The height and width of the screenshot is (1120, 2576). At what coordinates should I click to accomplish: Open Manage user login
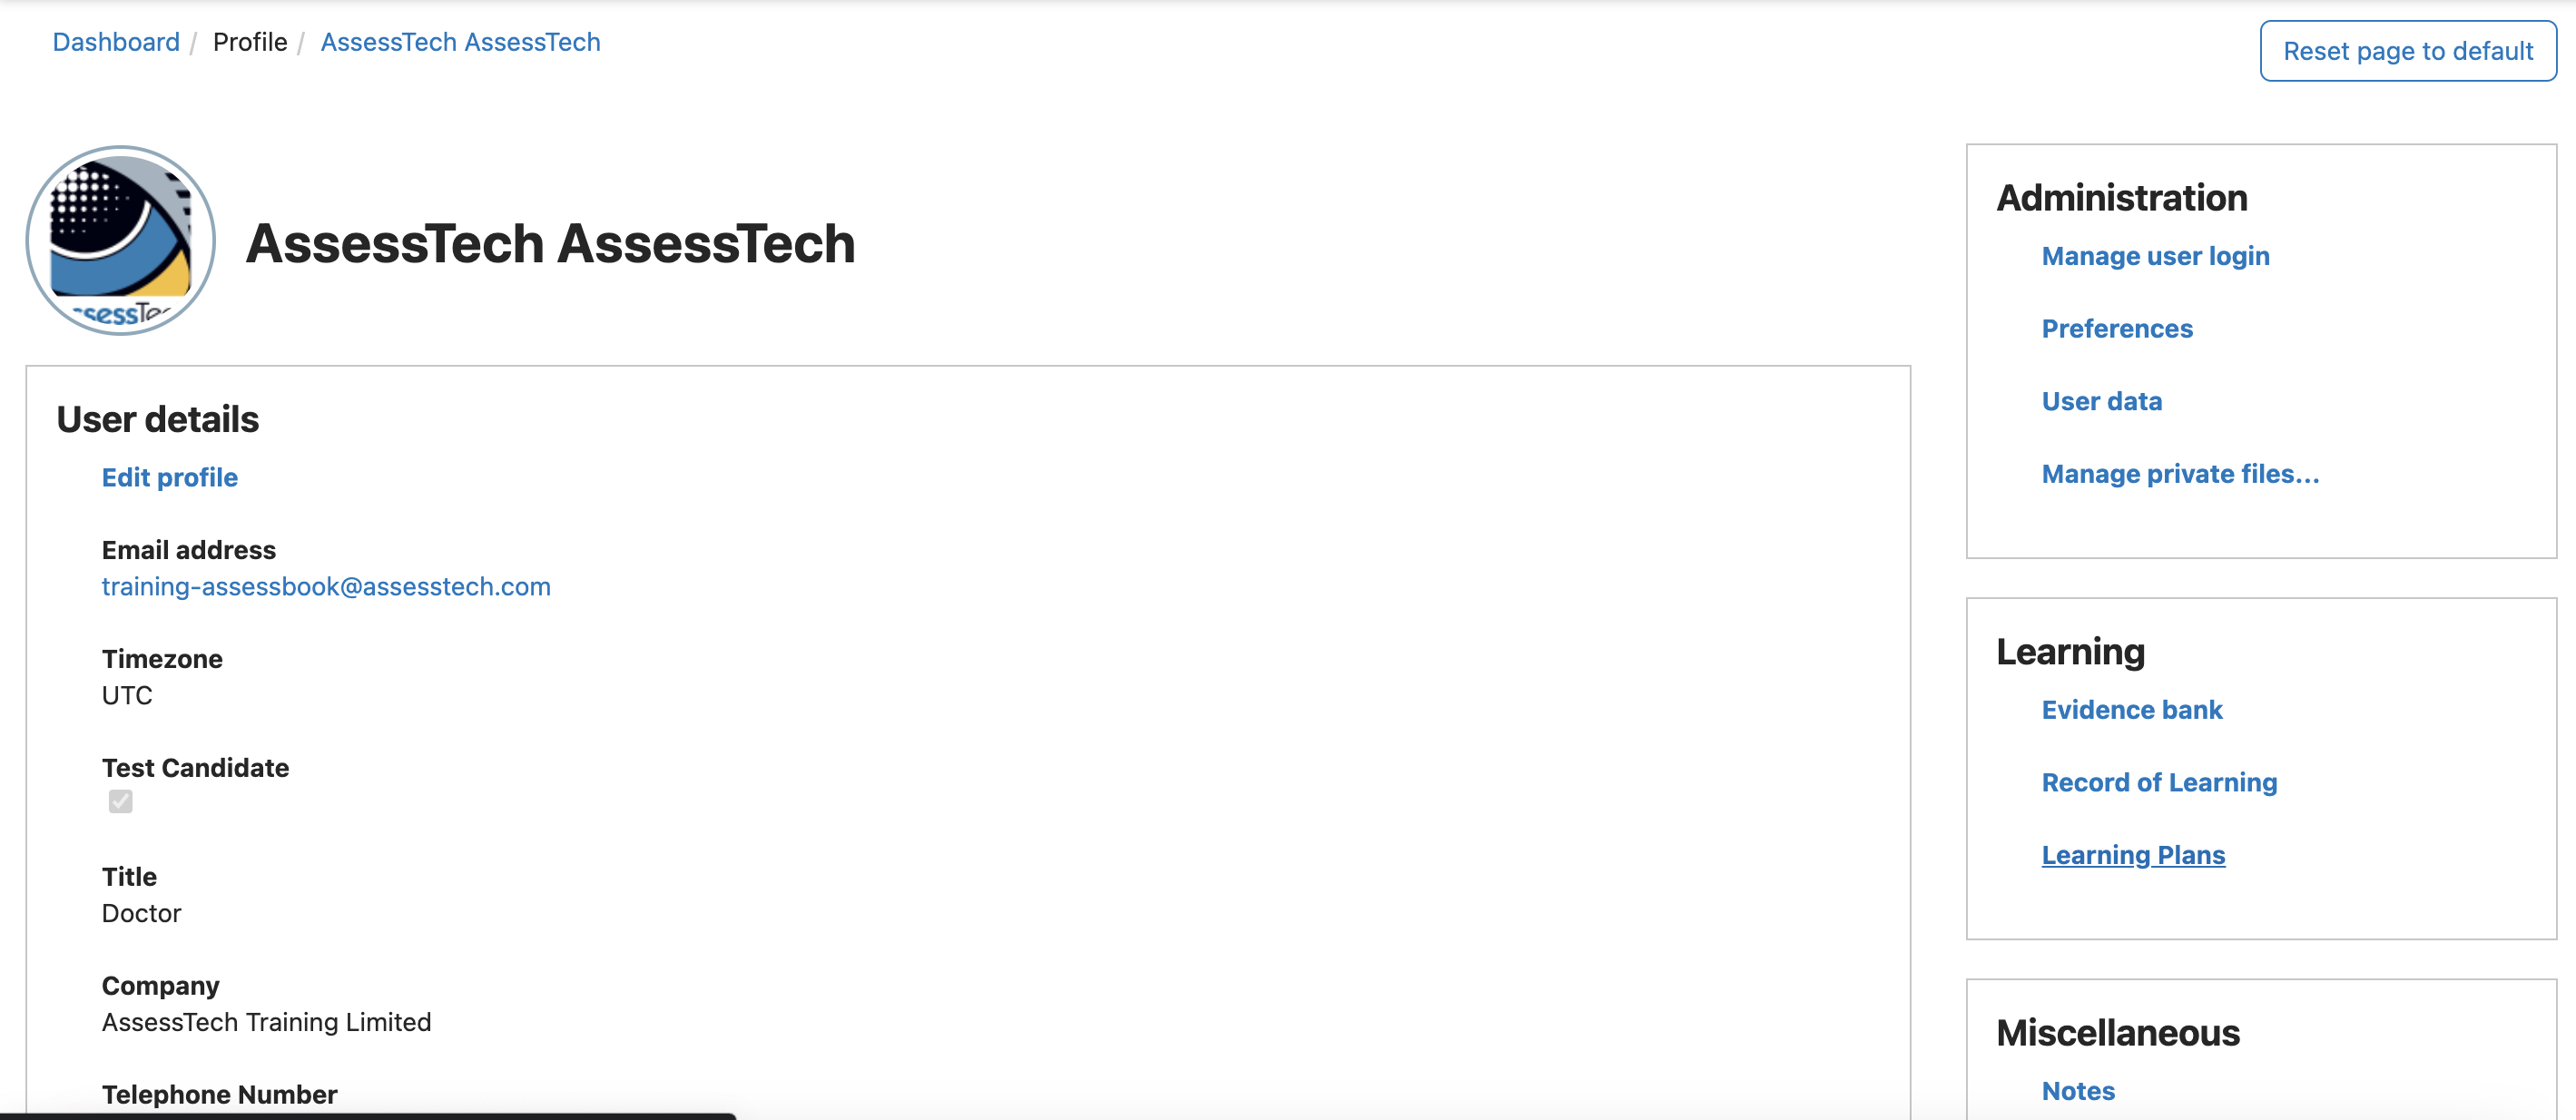[2155, 256]
